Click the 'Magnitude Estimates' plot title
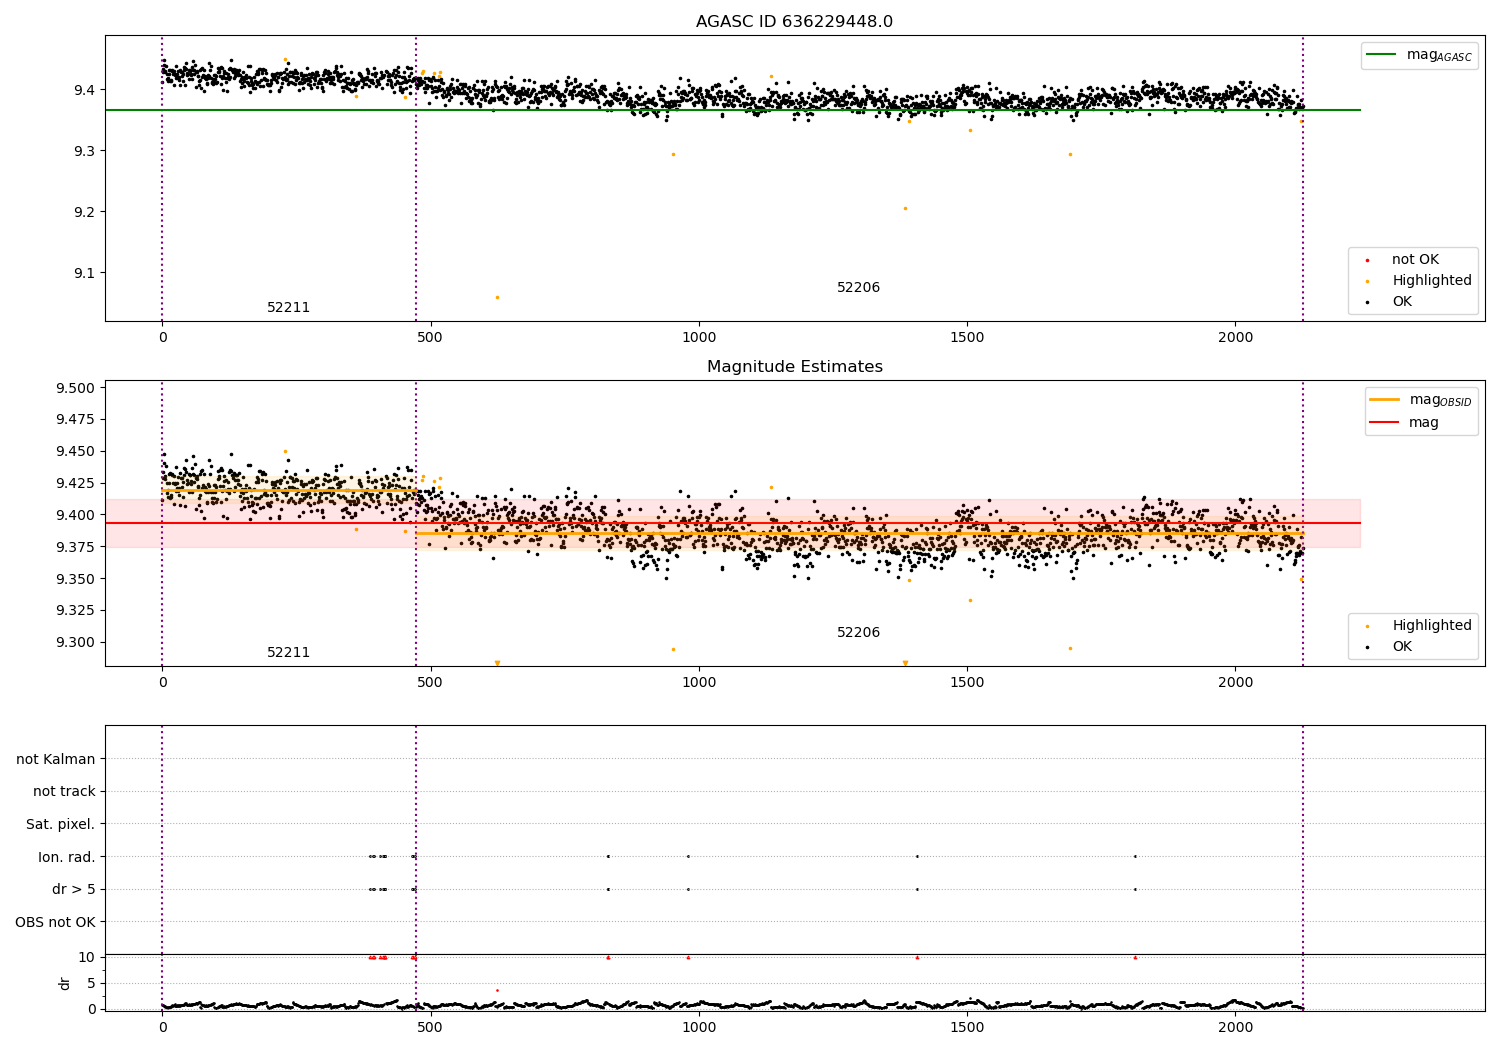Screen dimensions: 1500x1050 pyautogui.click(x=794, y=367)
